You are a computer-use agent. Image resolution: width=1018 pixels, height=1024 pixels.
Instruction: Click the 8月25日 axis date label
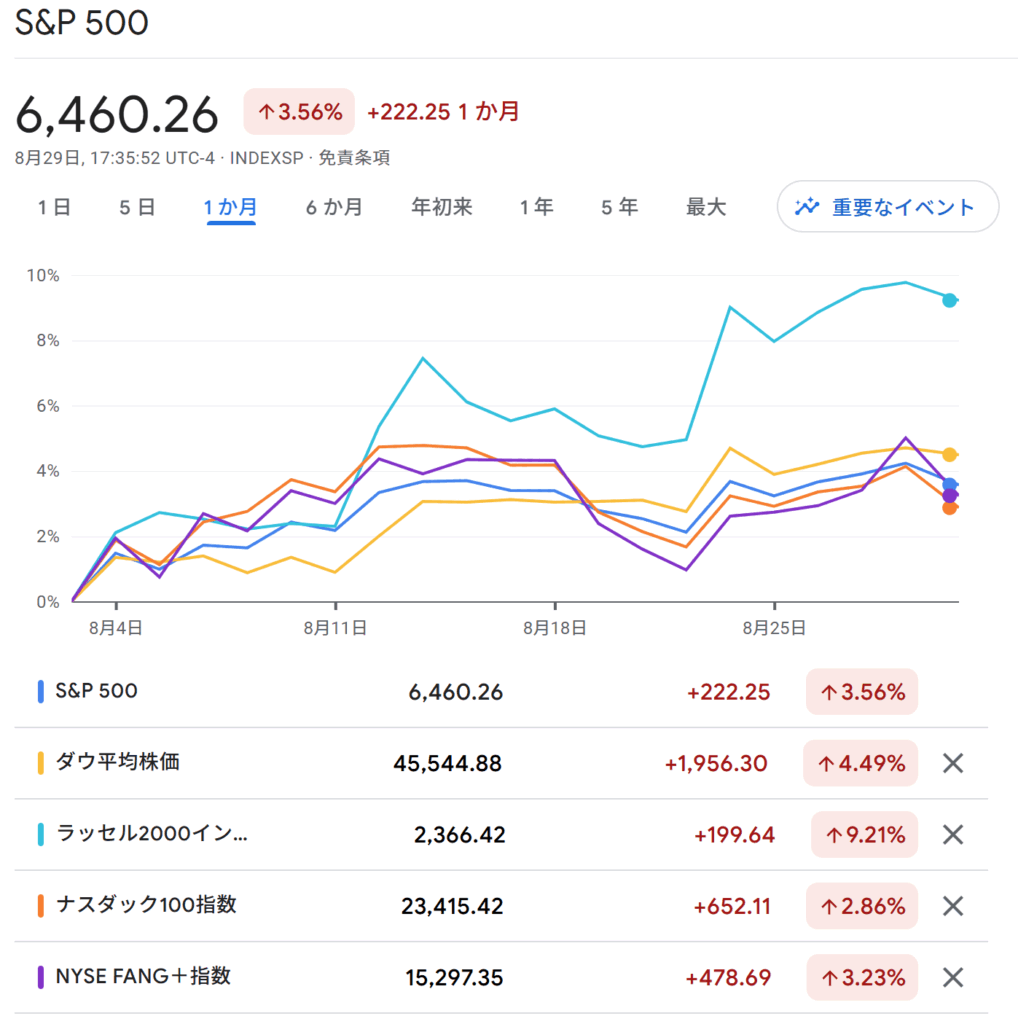774,628
